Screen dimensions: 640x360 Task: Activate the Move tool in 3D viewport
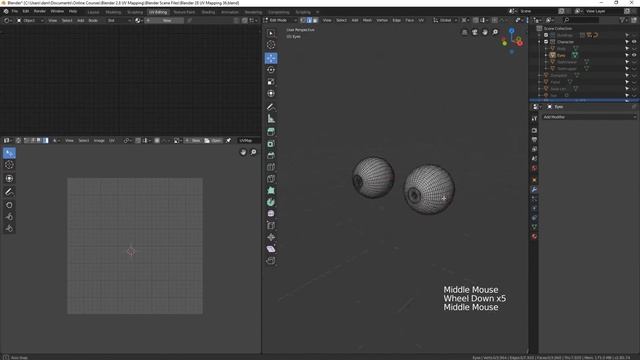271,58
